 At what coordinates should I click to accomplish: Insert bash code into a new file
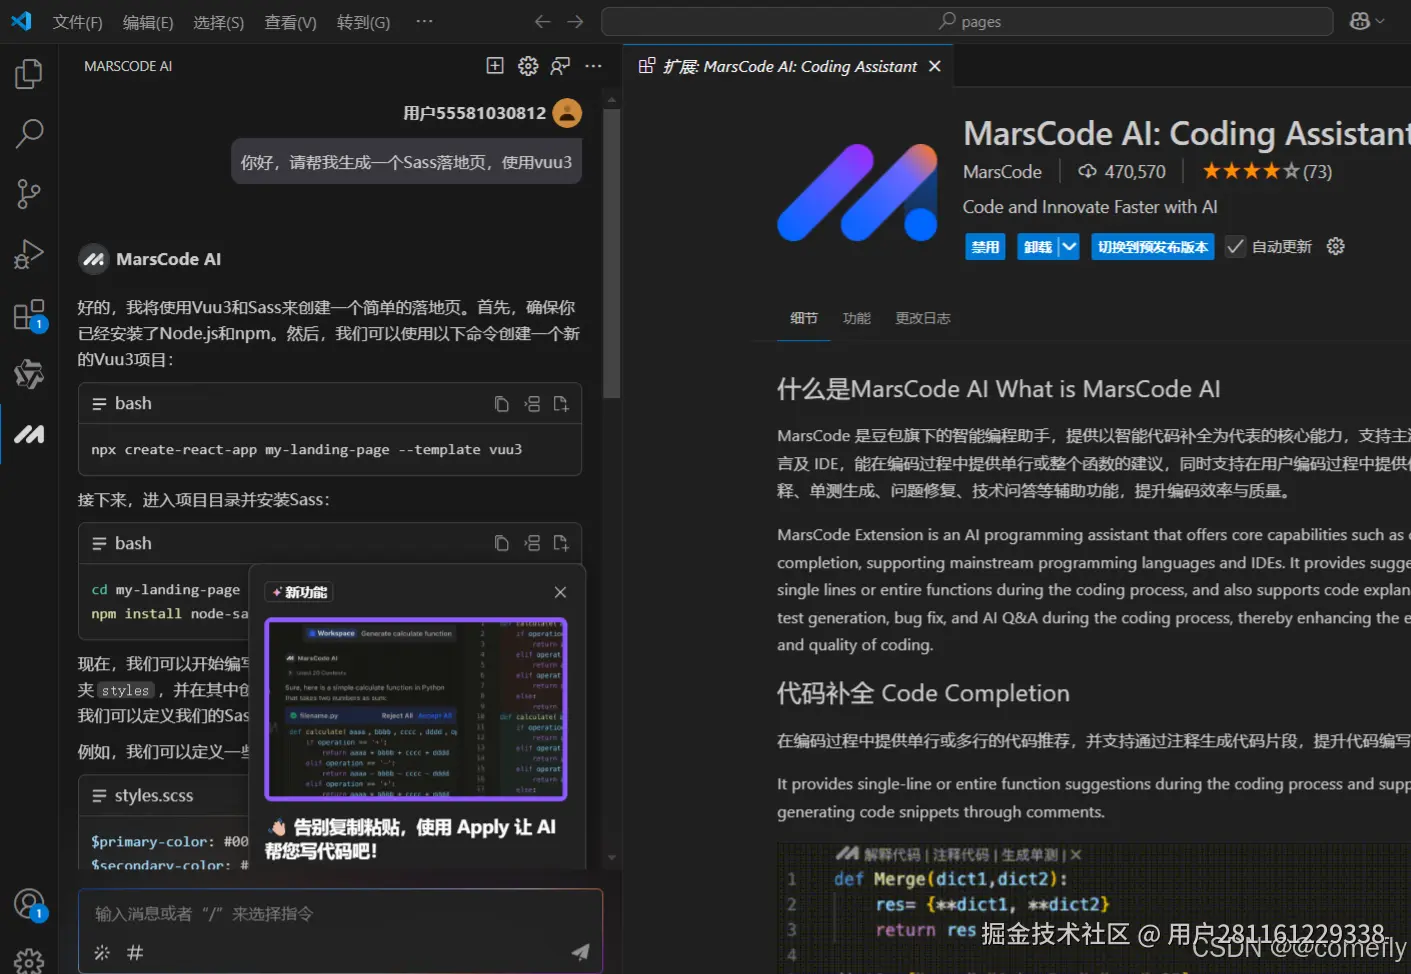(x=561, y=403)
